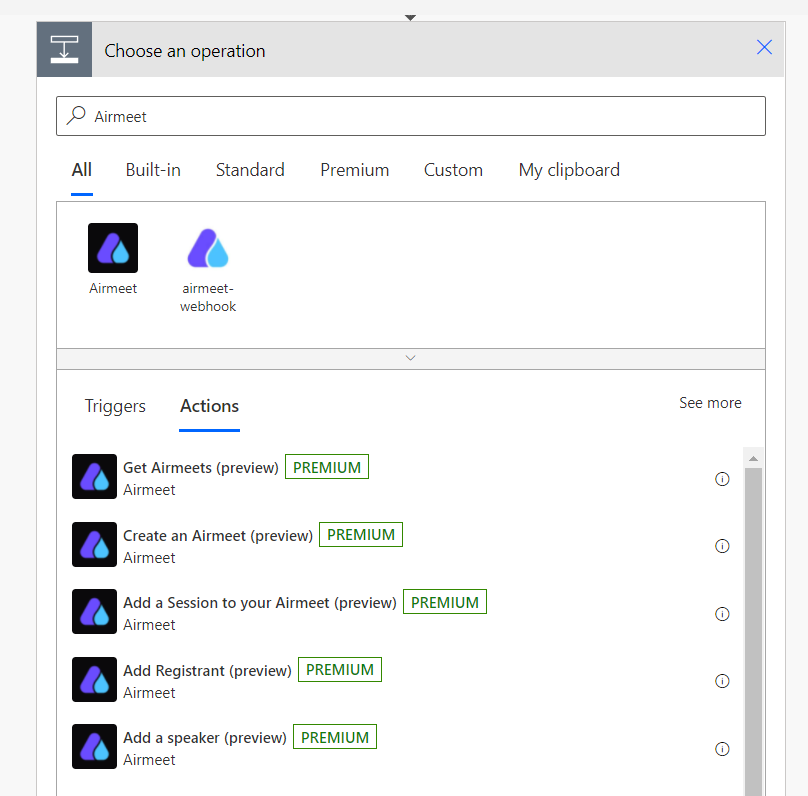Image resolution: width=808 pixels, height=796 pixels.
Task: Click the search magnifier icon
Action: 76,115
